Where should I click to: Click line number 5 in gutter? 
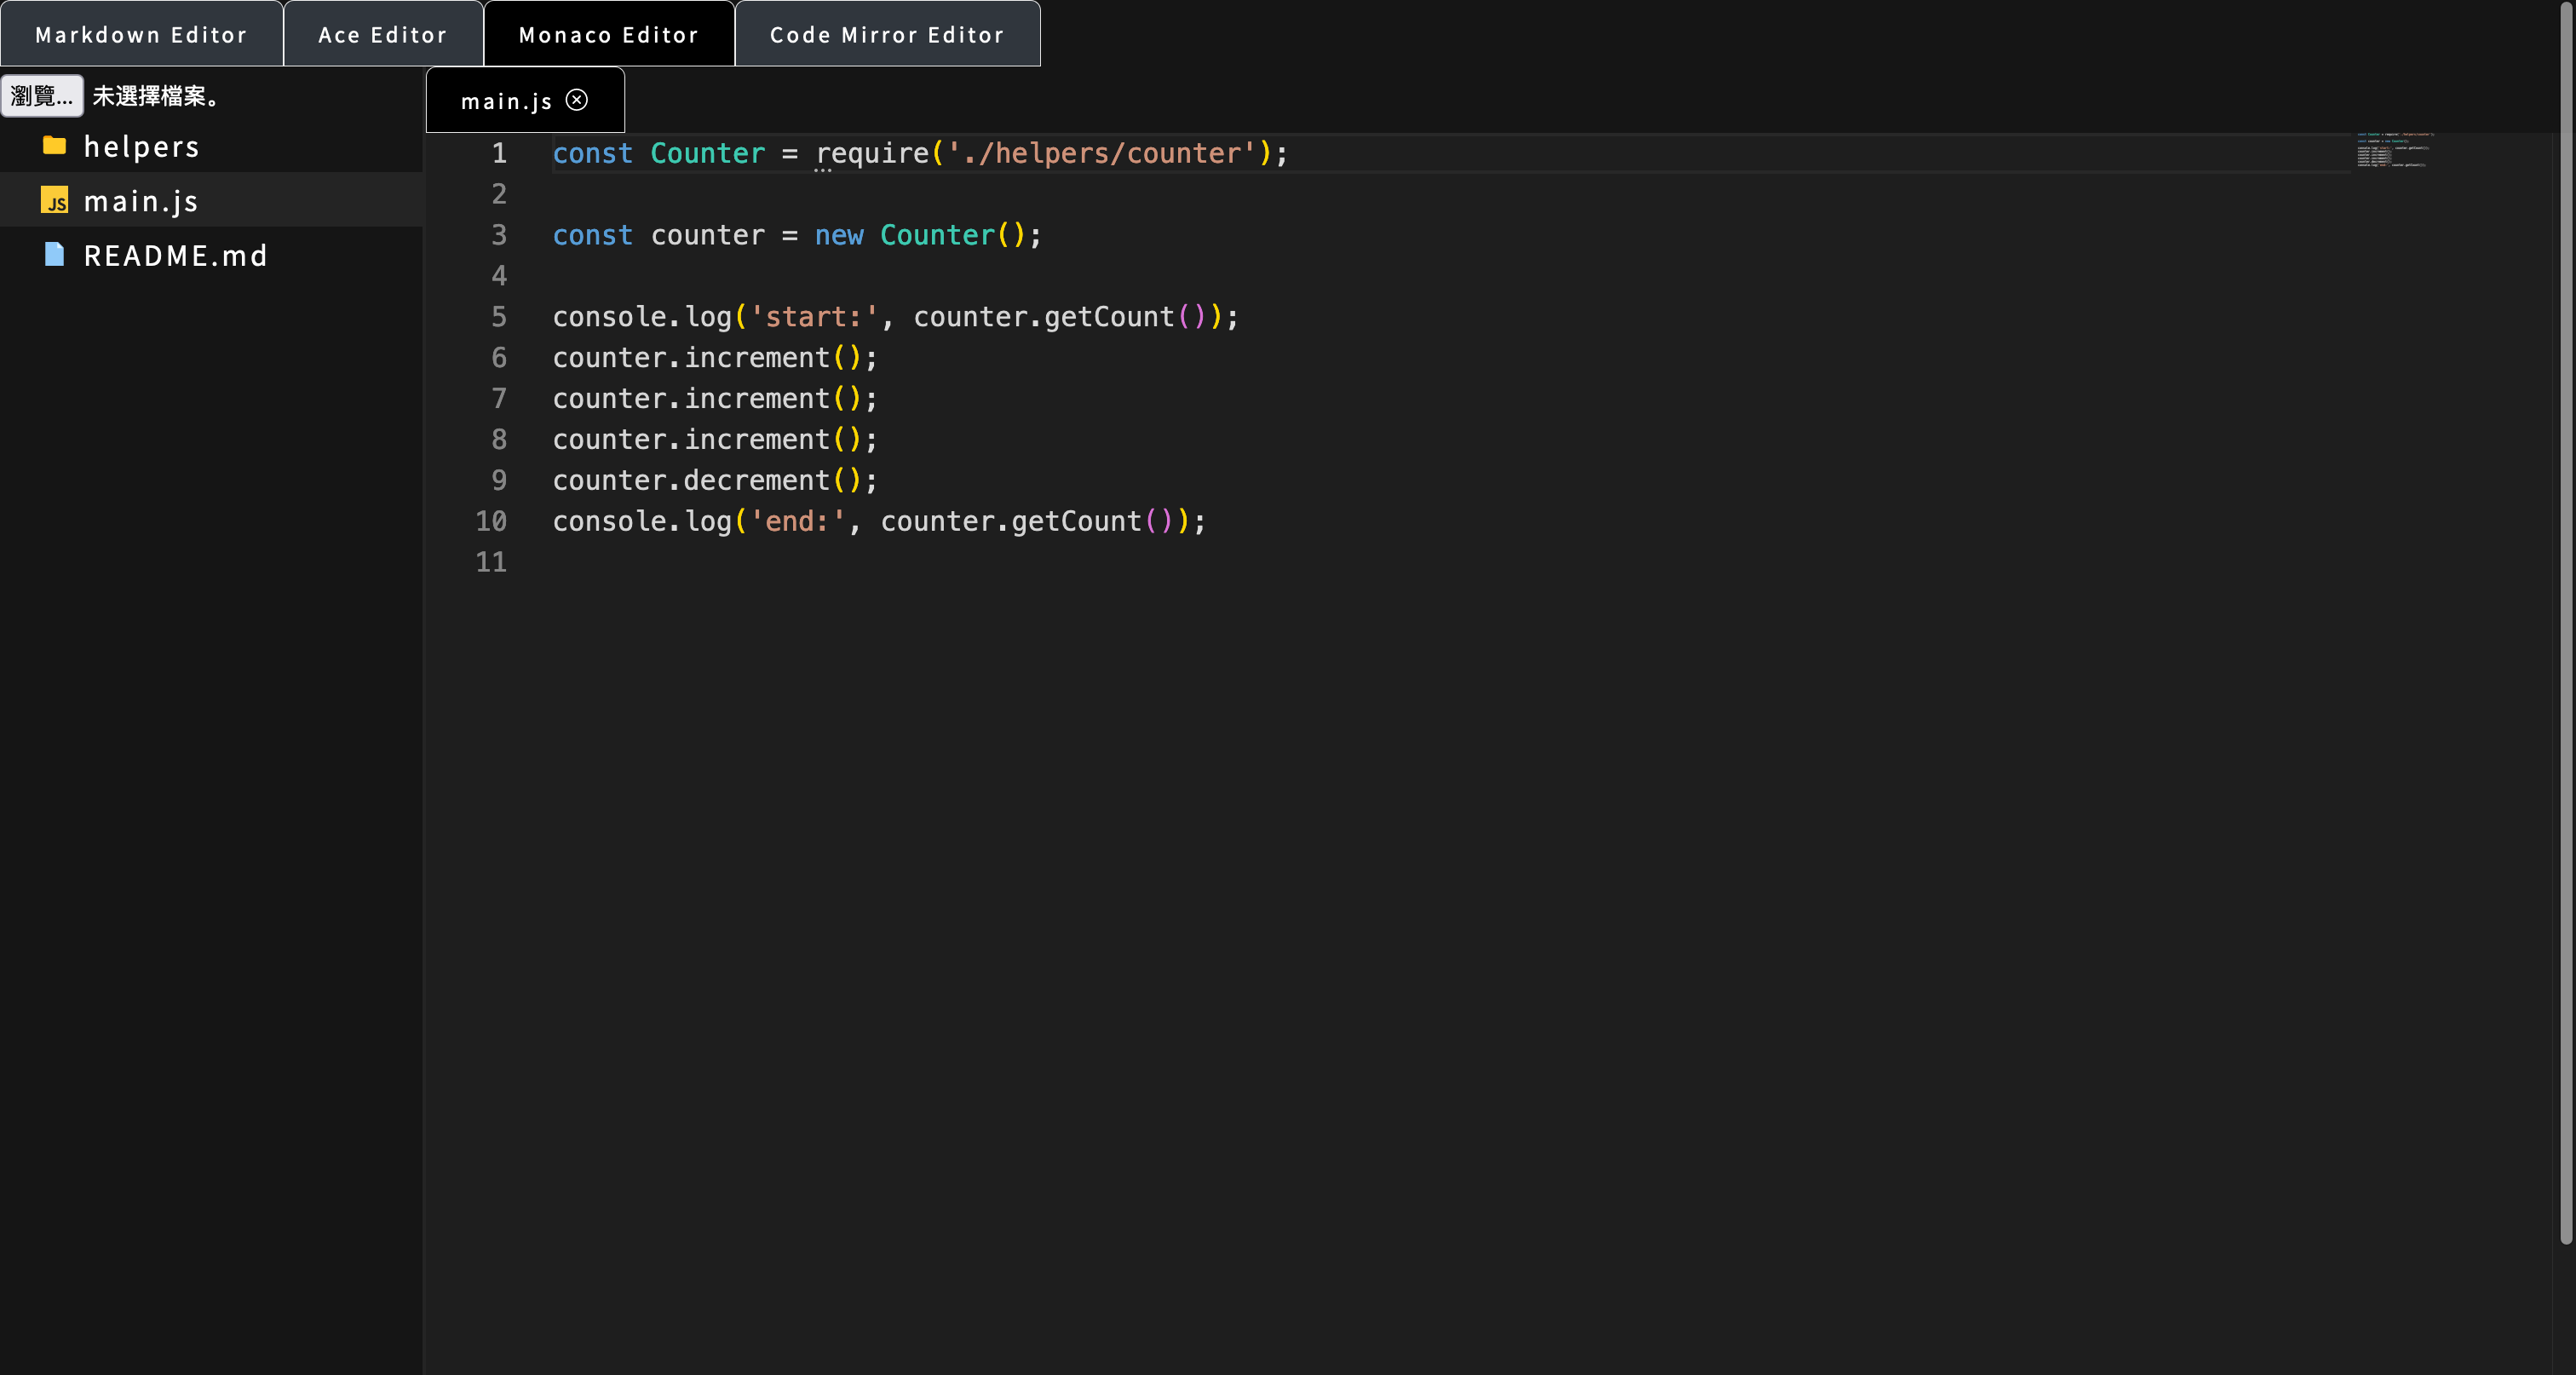click(498, 317)
